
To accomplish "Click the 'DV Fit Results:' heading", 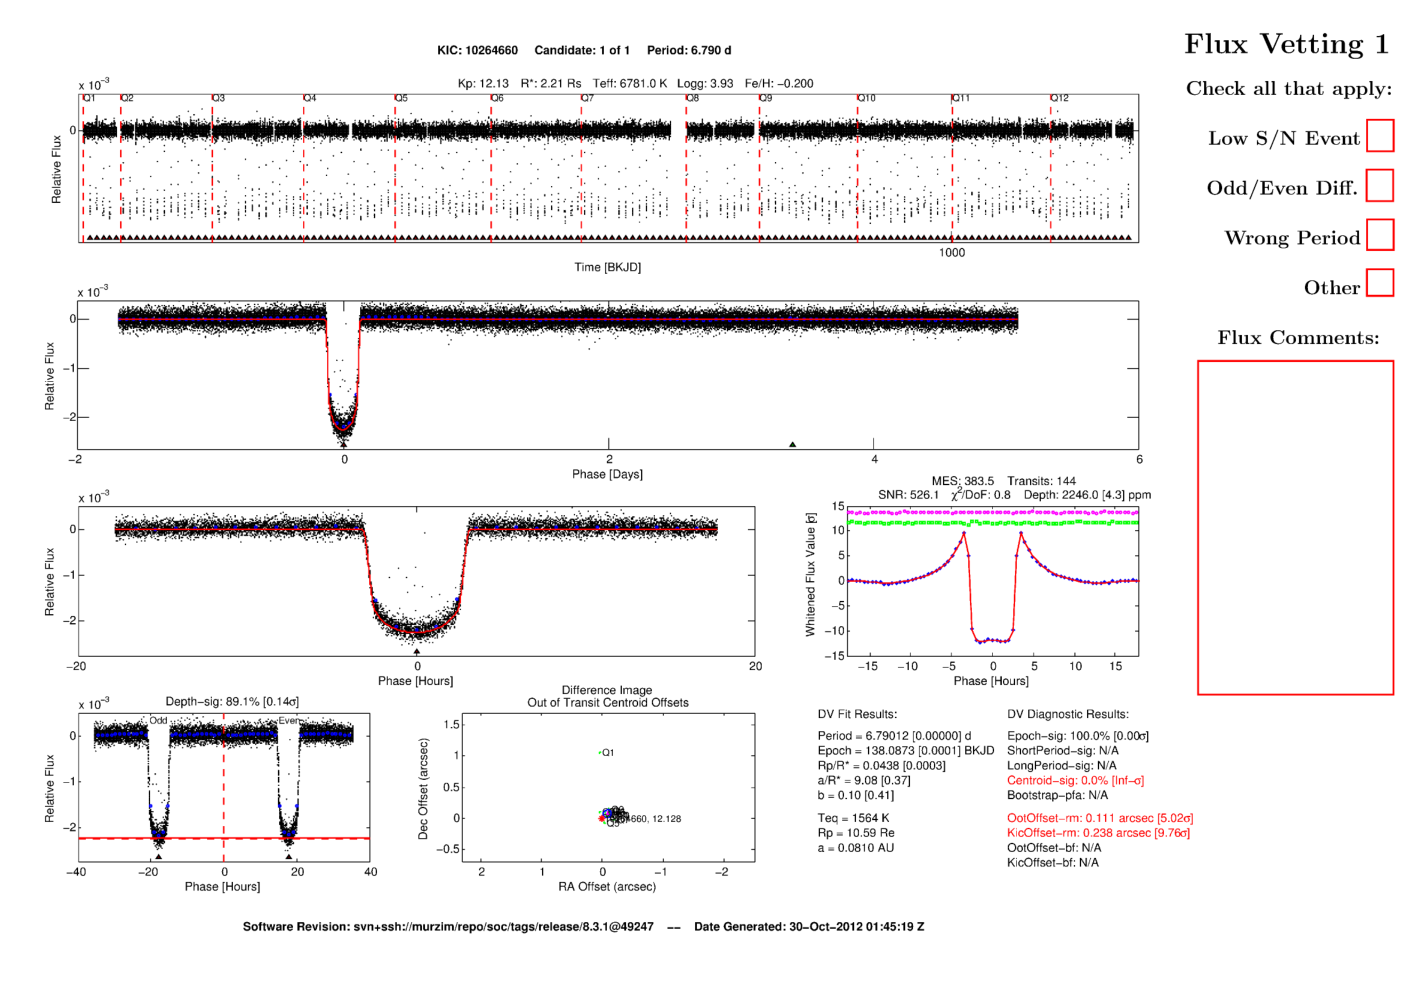I will tap(857, 714).
